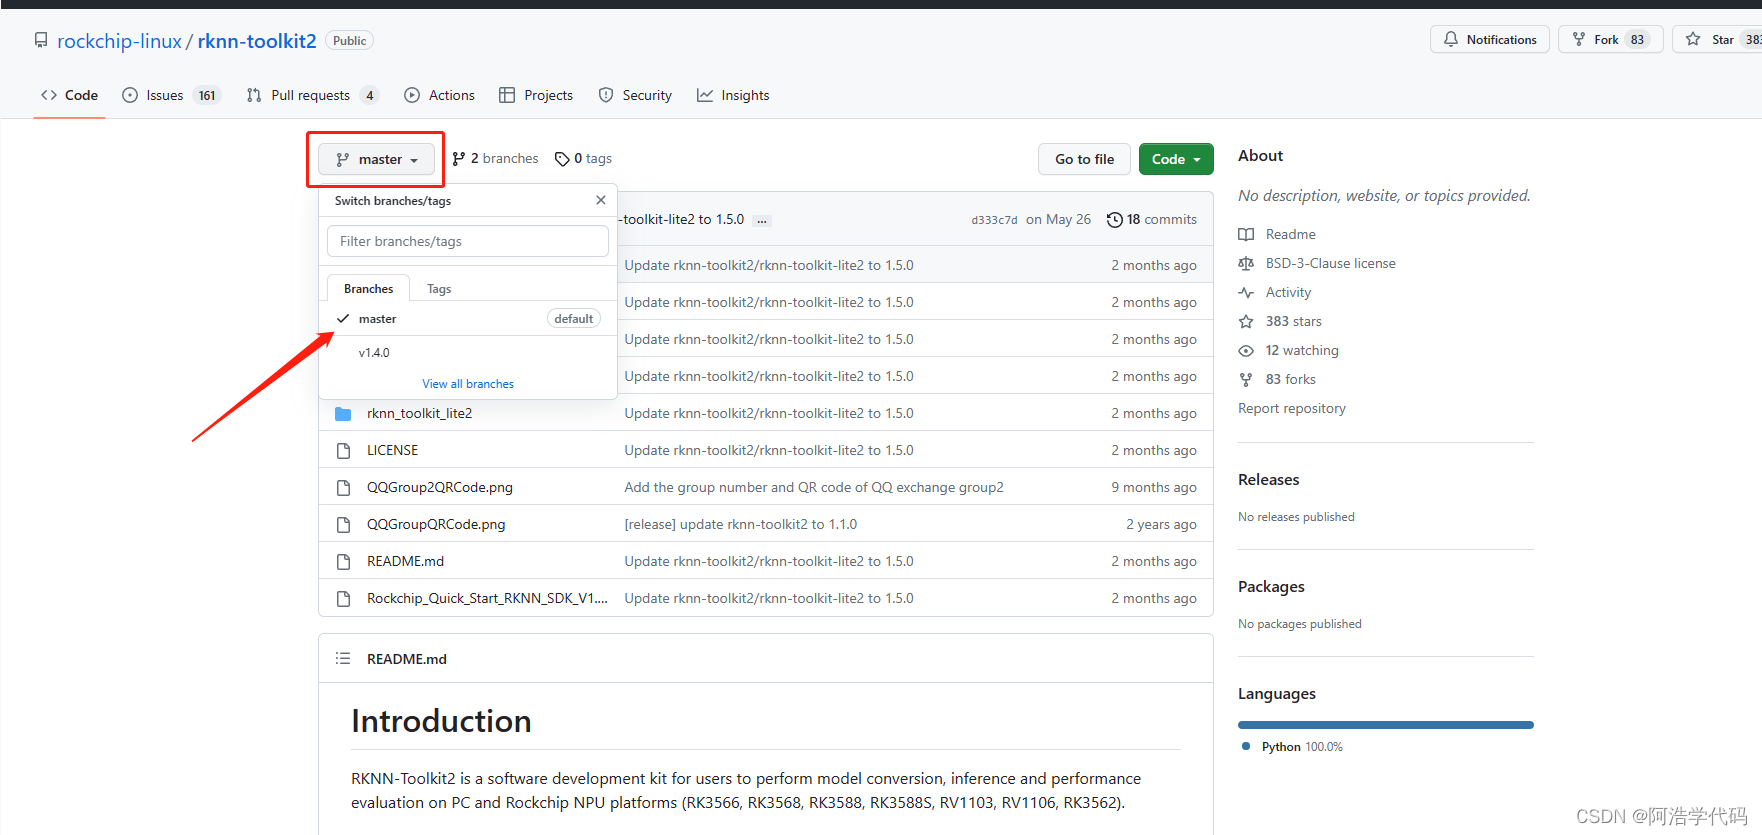Open the rknn-toolkit2 repository link

pyautogui.click(x=257, y=41)
